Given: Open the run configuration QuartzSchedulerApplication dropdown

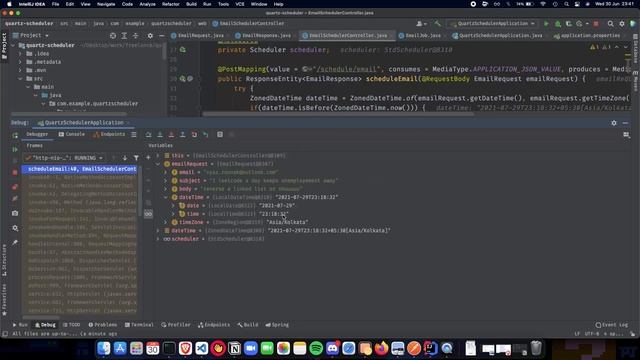Looking at the screenshot, I should tap(492, 24).
